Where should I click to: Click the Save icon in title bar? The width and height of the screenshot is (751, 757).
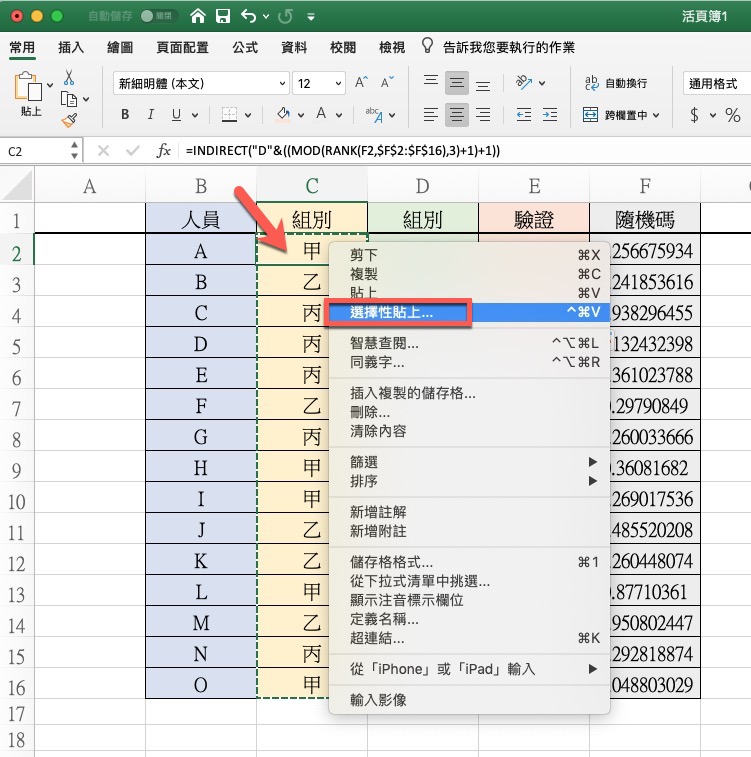coord(222,17)
